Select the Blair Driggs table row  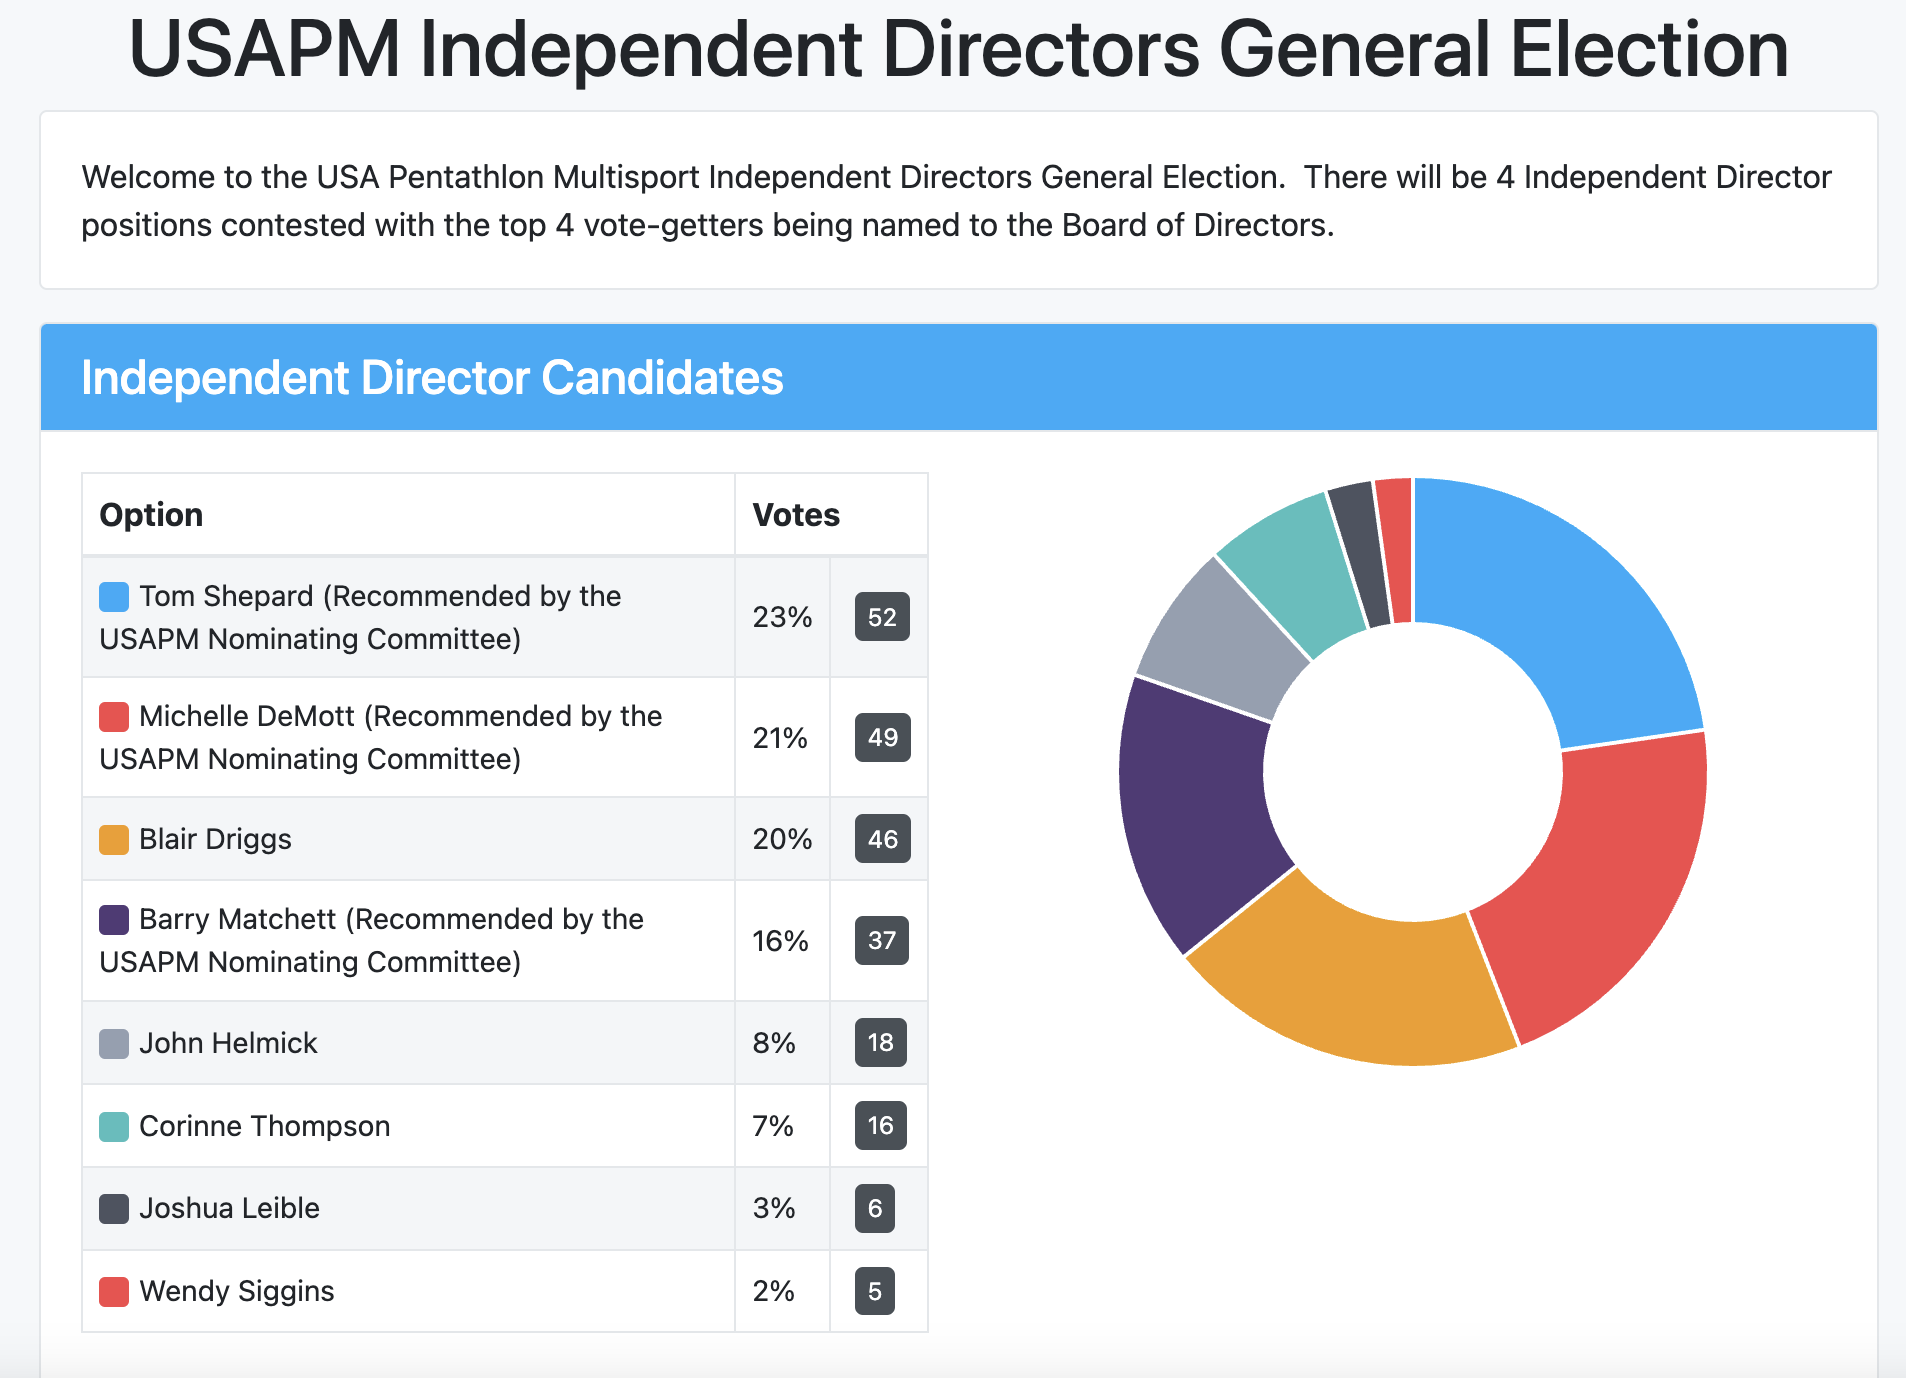pos(400,839)
